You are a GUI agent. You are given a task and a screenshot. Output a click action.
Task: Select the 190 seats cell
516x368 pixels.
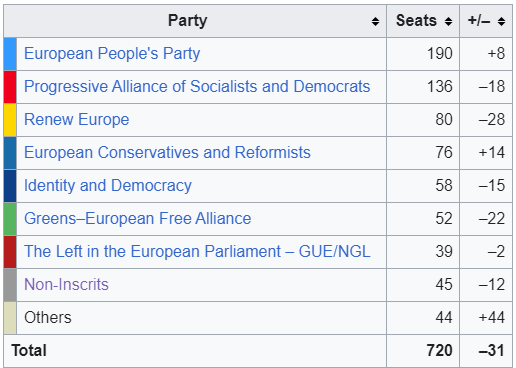tap(423, 54)
